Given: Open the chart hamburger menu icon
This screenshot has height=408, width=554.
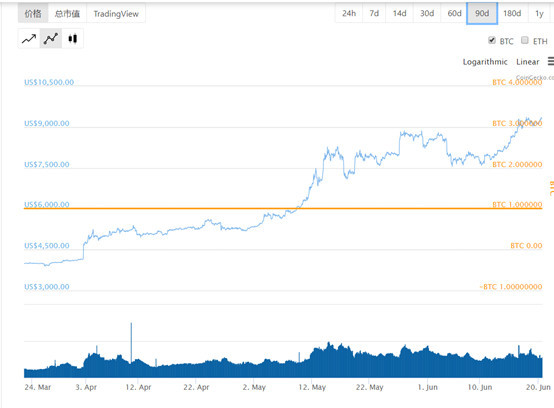Looking at the screenshot, I should coord(550,61).
